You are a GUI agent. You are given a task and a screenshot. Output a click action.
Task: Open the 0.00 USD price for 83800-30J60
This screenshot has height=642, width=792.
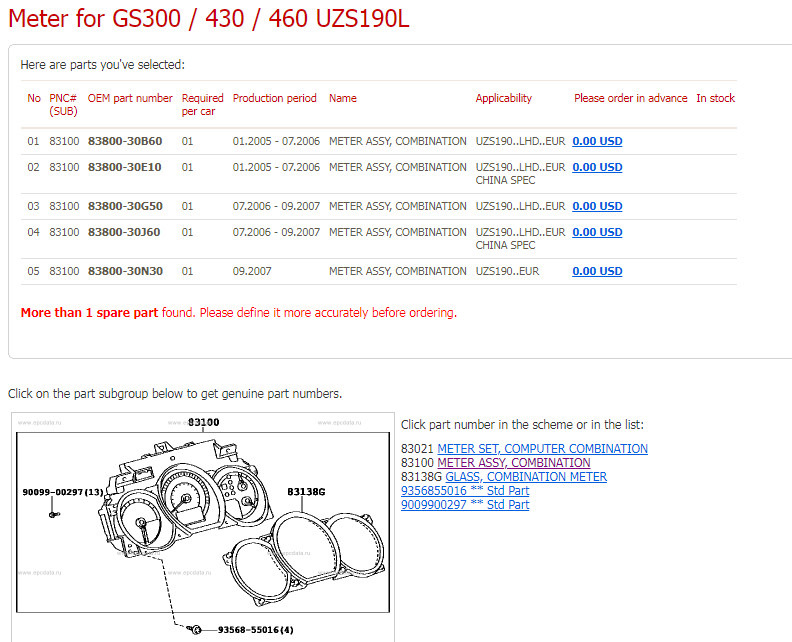pos(597,232)
